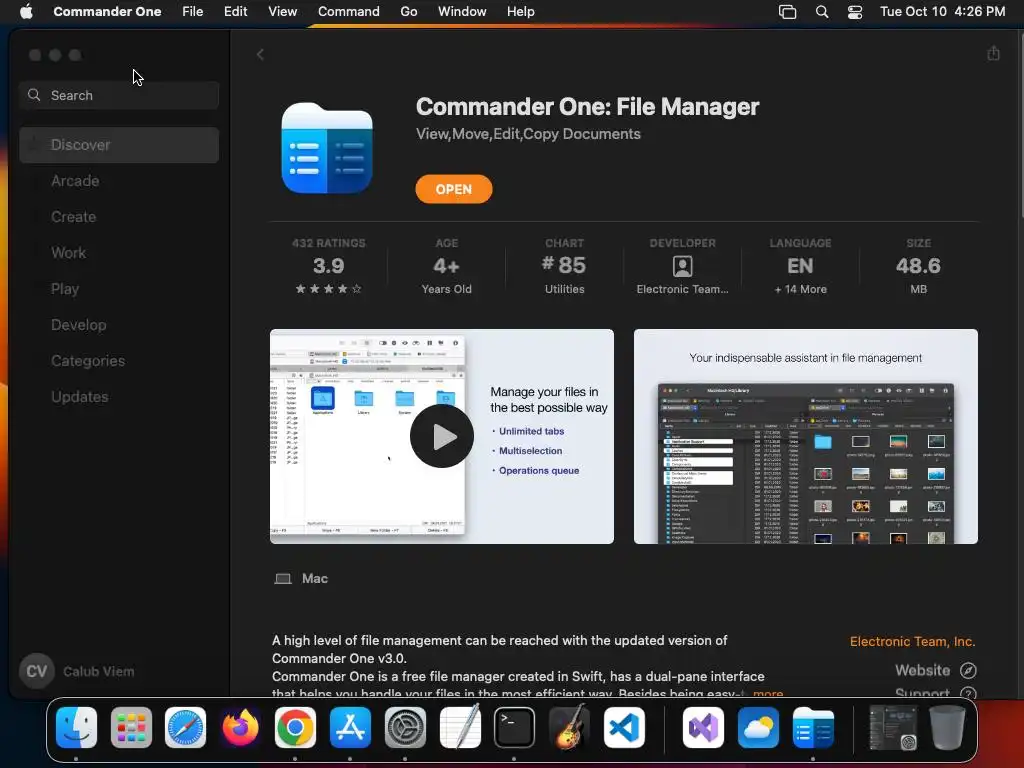Select Arcade in the sidebar

(119, 181)
